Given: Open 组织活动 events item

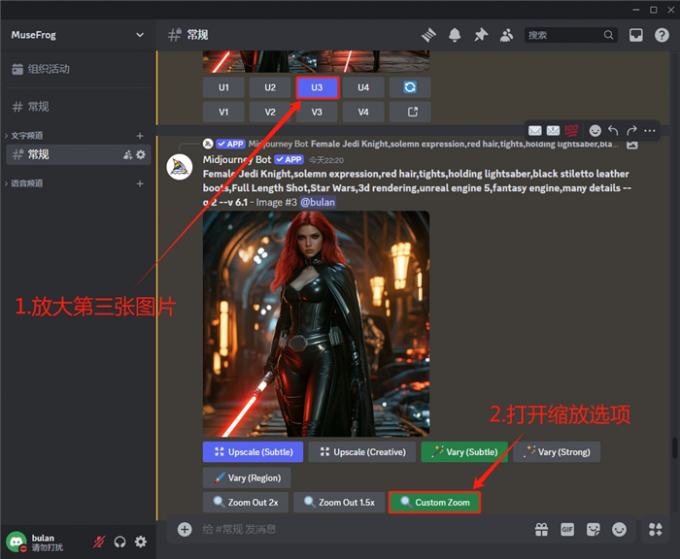Looking at the screenshot, I should click(x=78, y=69).
